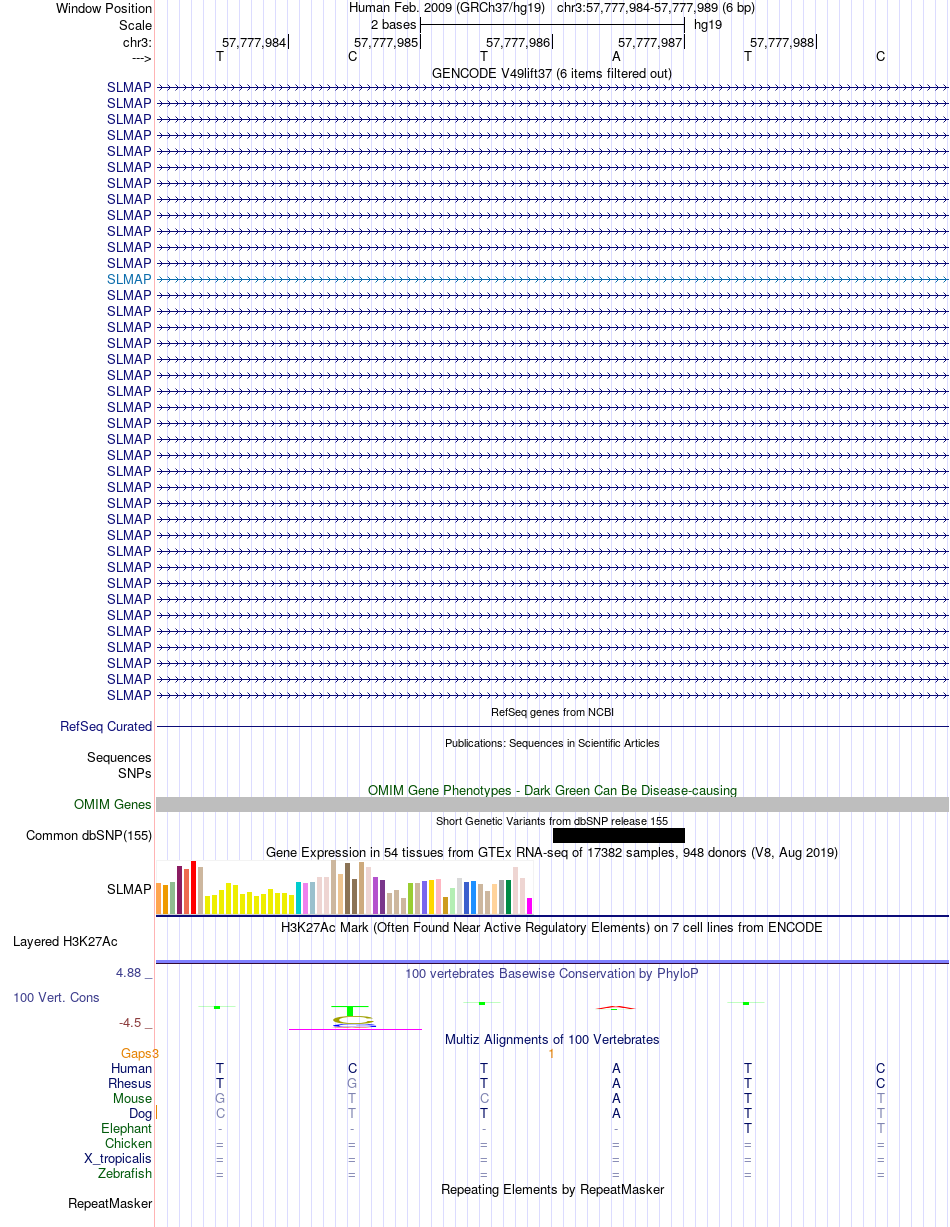The image size is (950, 1227).
Task: Click the 2 bases scale bar text
Action: 393,24
